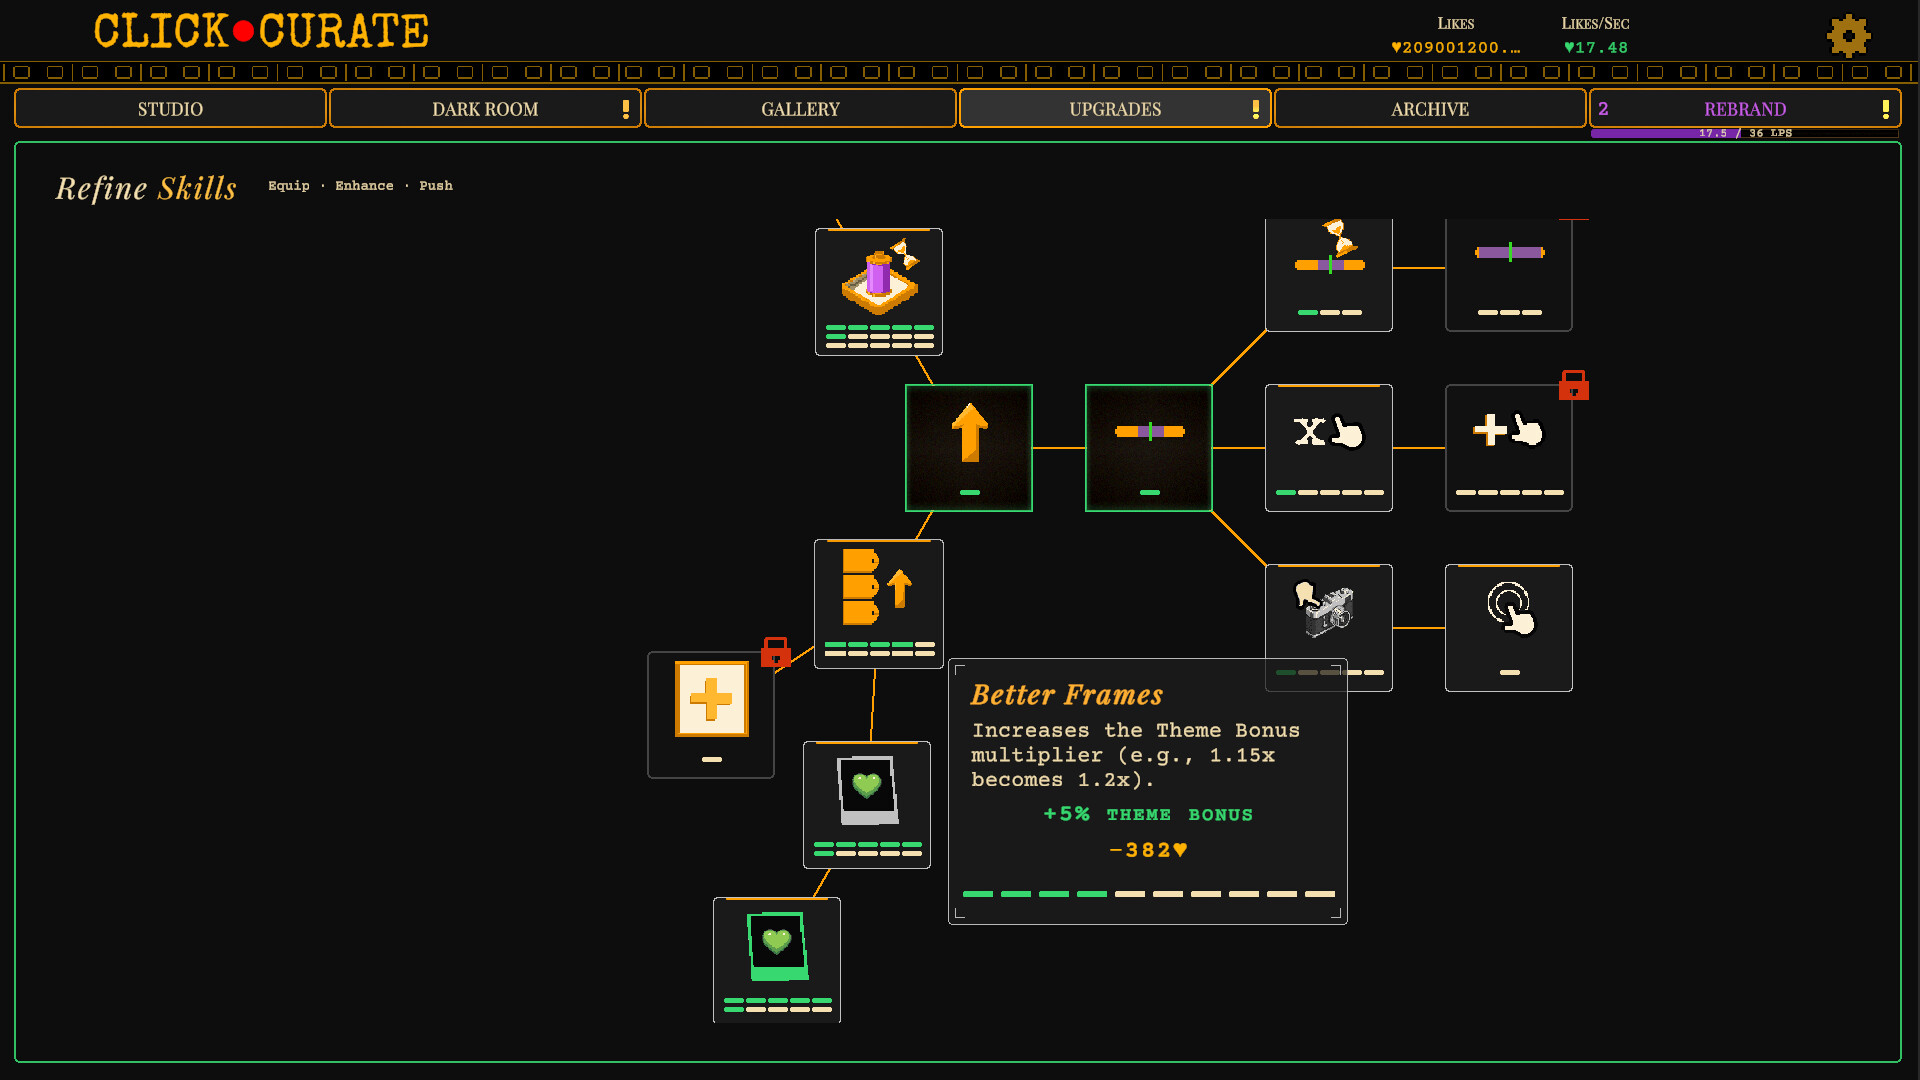Image resolution: width=1920 pixels, height=1080 pixels.
Task: Click the green heart polaroid skill node
Action: (x=776, y=960)
